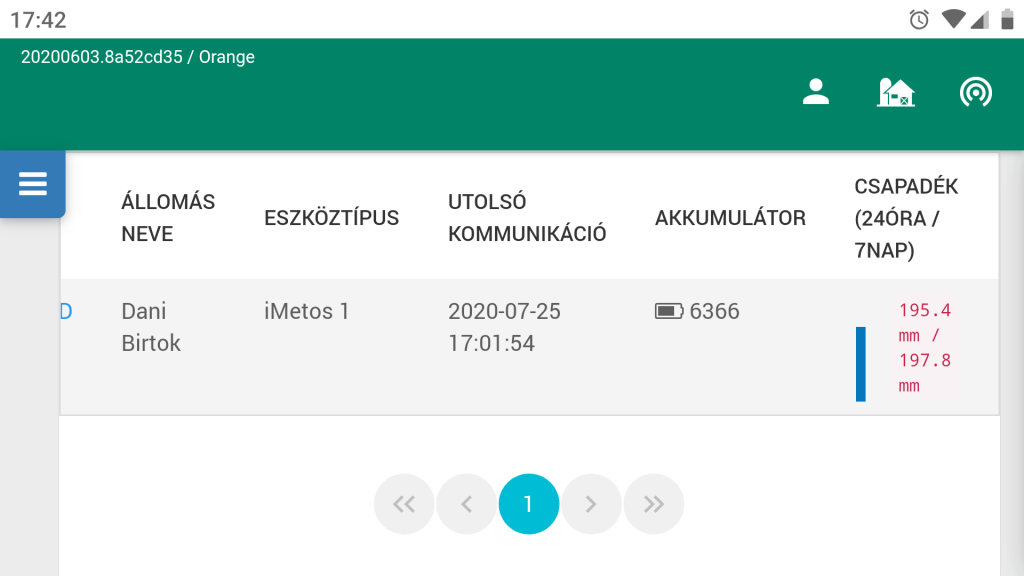Jump to the last page double-chevron
The height and width of the screenshot is (576, 1024).
click(654, 504)
